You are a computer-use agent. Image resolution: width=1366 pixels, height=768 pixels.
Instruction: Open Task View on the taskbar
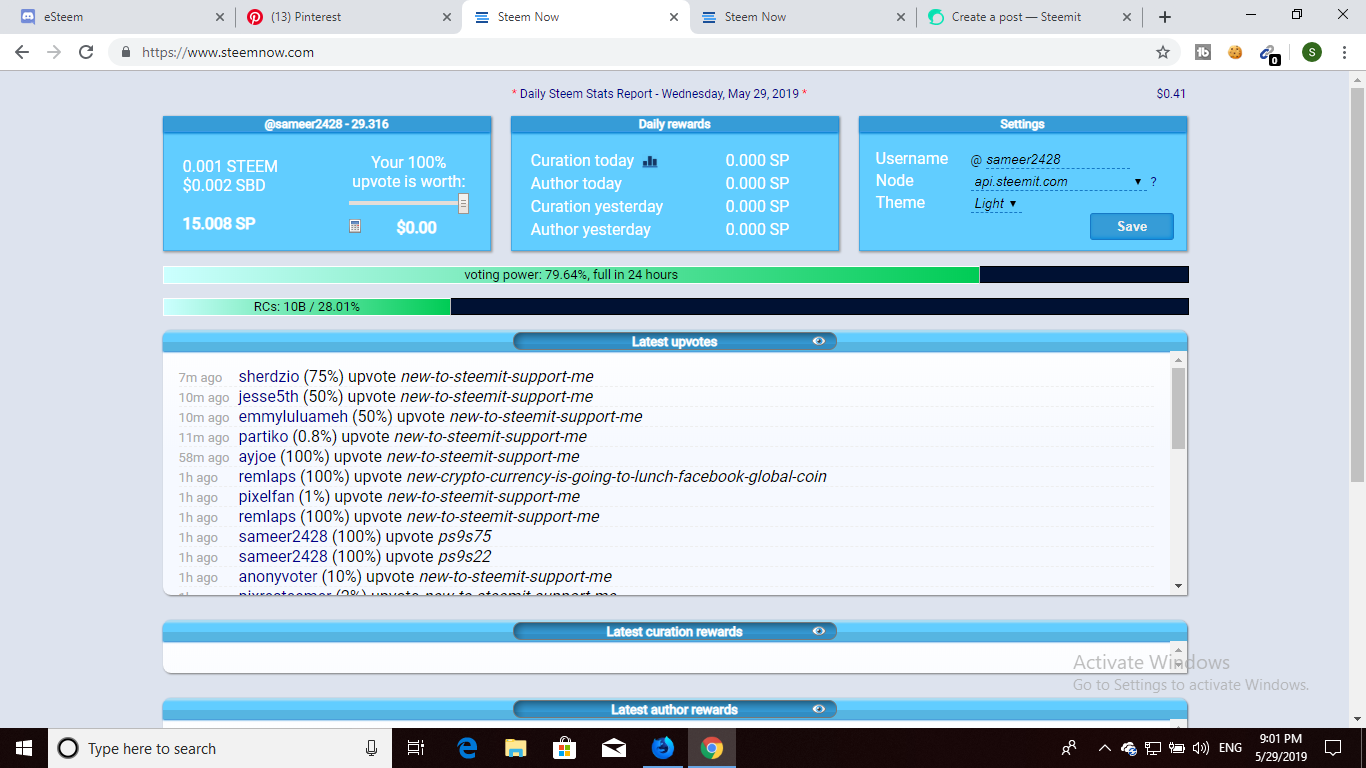[416, 748]
